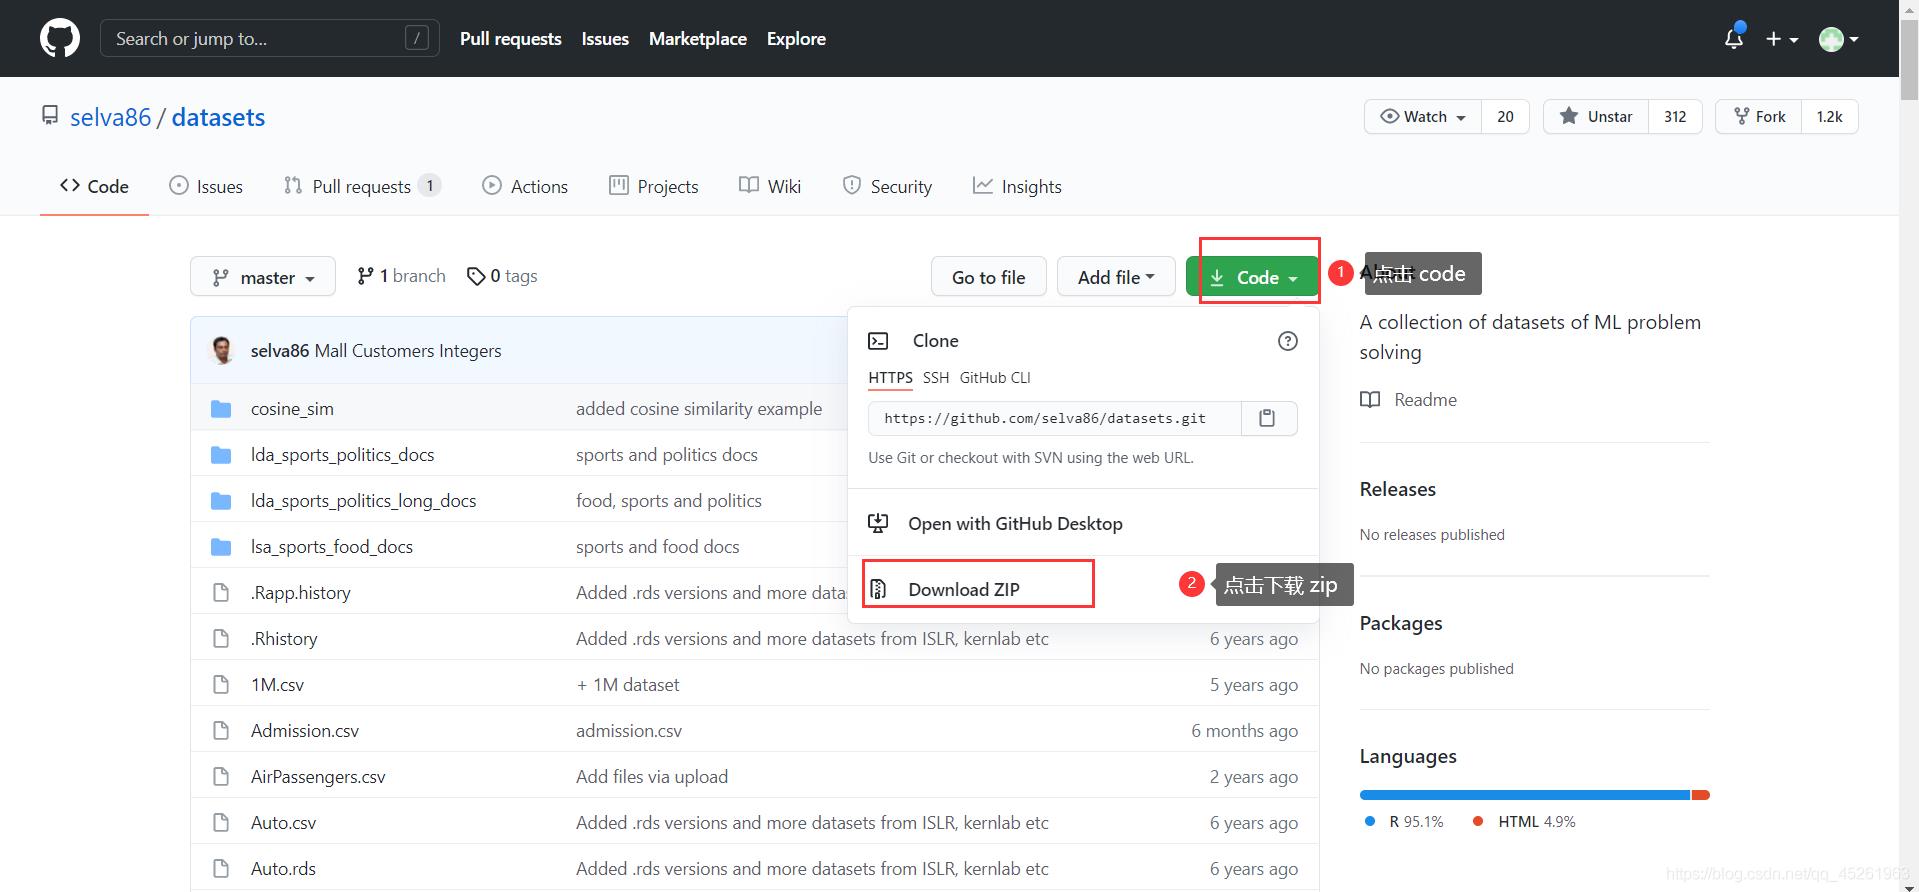1919x892 pixels.
Task: Click the lda_sports_politics_long_docs folder icon
Action: (x=221, y=501)
